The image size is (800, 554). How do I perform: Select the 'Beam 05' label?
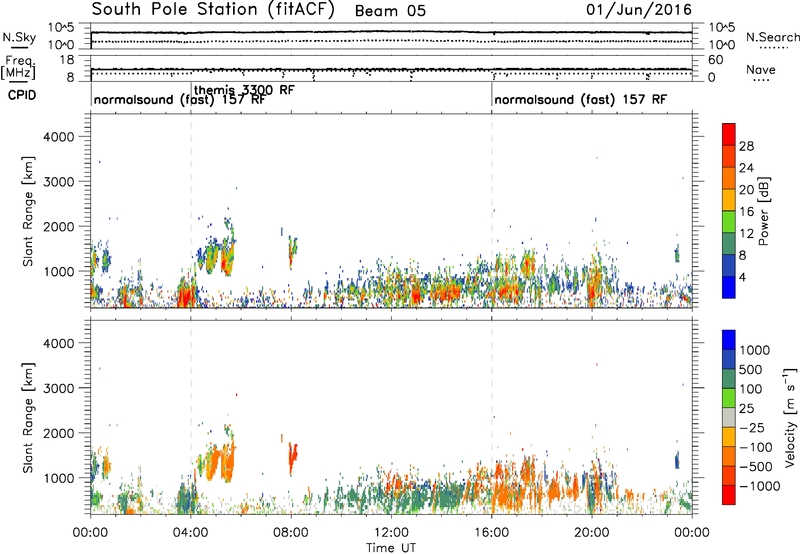[390, 11]
